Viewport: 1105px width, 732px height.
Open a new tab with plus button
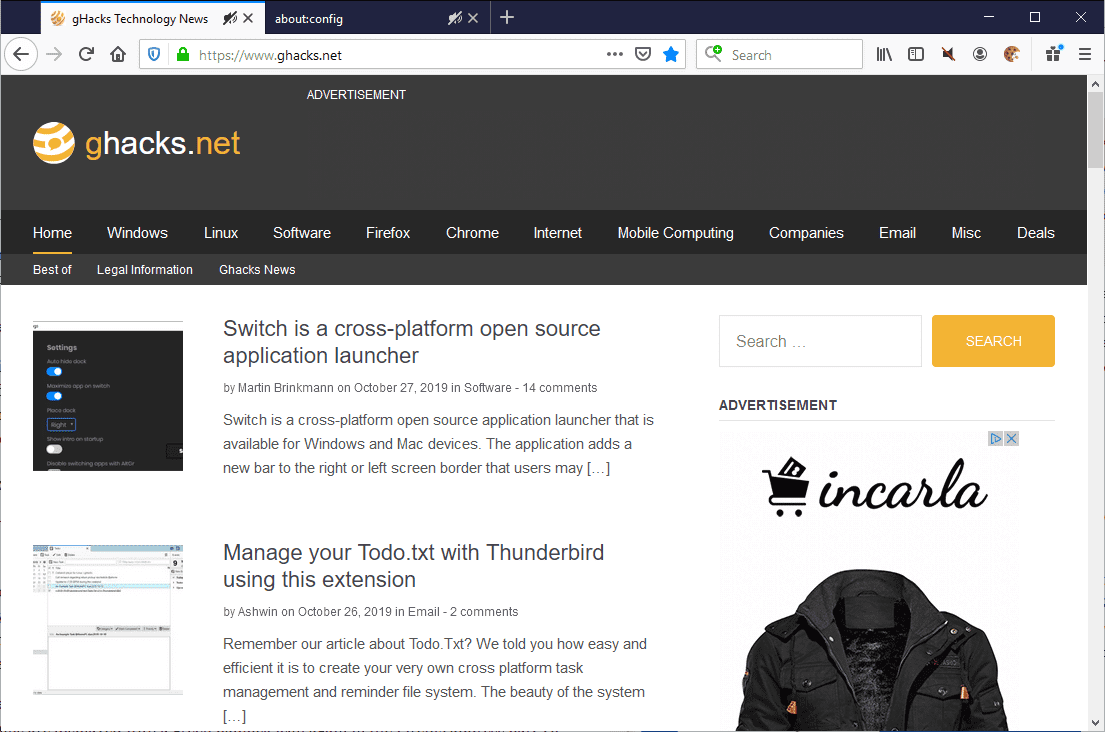[x=507, y=18]
